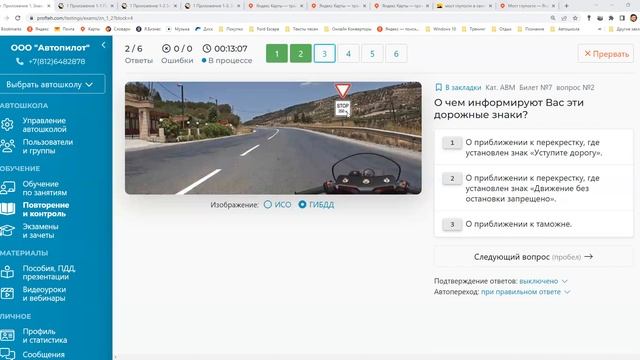
Task: Open the Windows 10 bookmarks folder
Action: point(440,29)
